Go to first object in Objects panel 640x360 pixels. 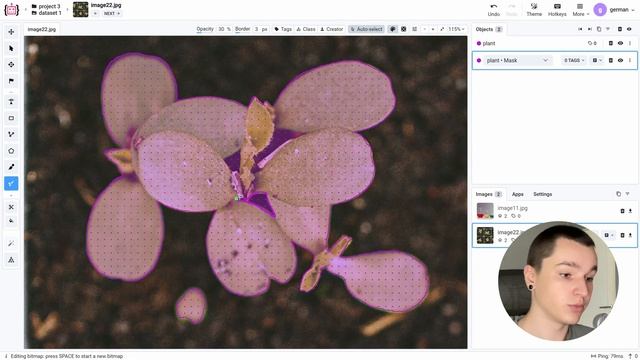(x=580, y=29)
